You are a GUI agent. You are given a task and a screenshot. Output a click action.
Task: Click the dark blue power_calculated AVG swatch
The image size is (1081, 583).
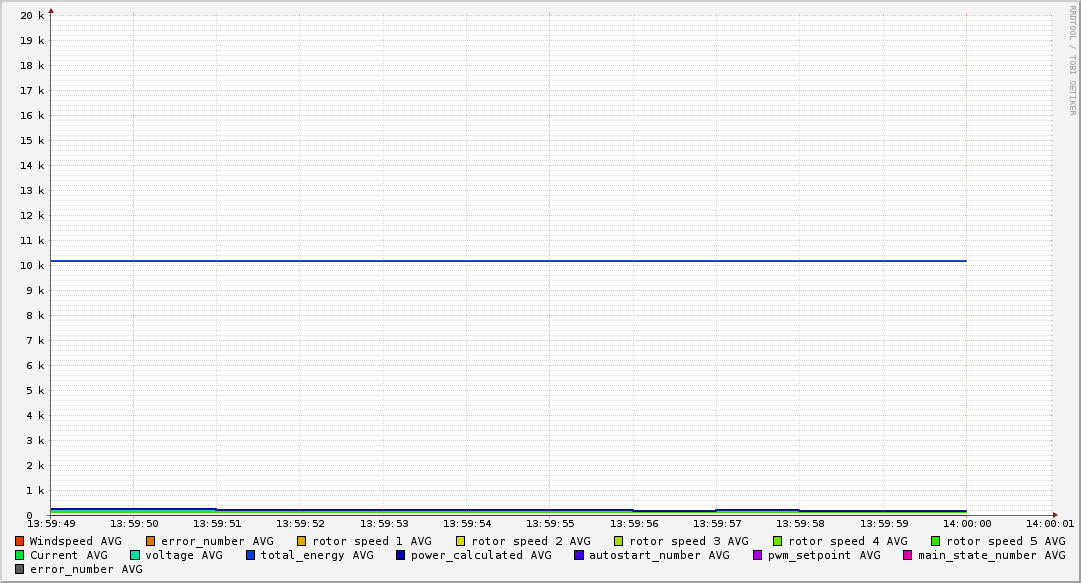coord(401,555)
